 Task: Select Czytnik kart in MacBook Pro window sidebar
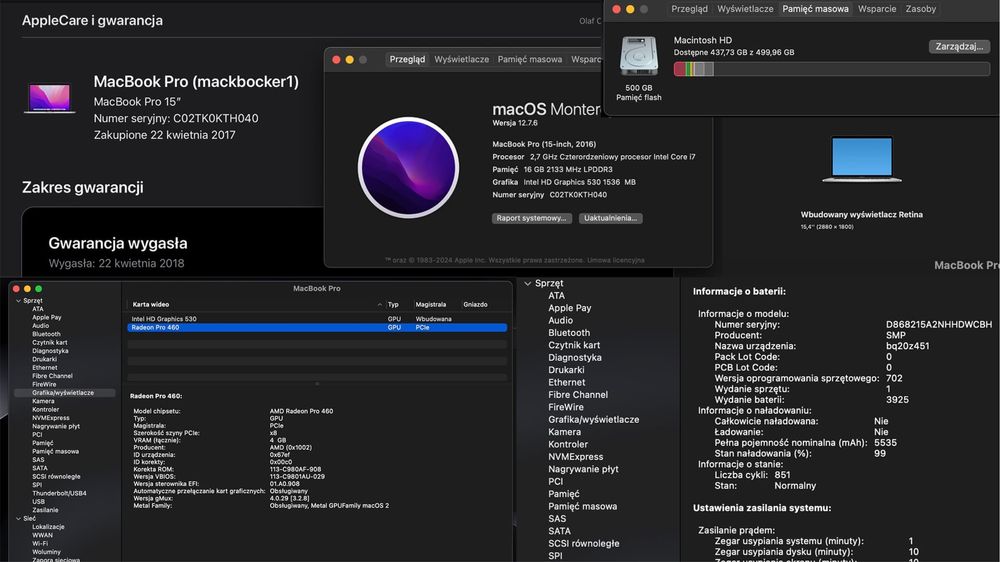pos(50,343)
